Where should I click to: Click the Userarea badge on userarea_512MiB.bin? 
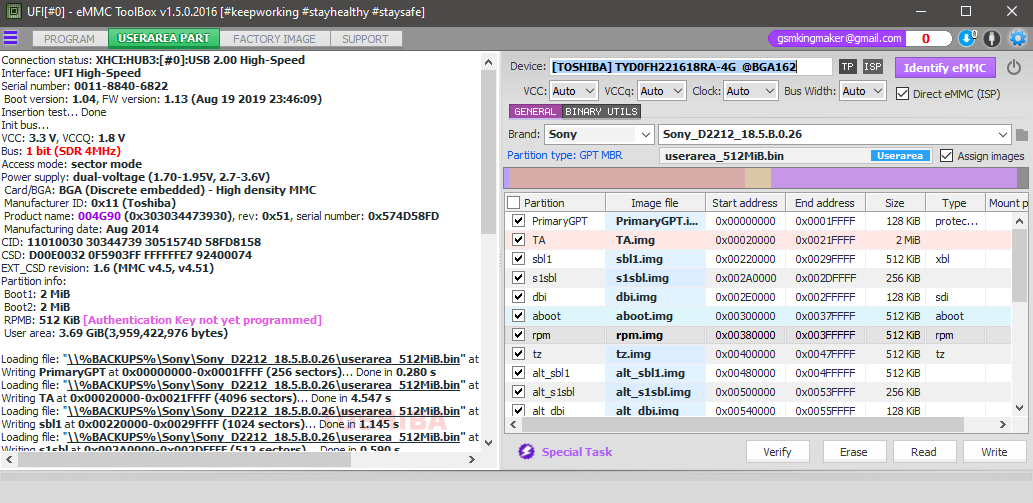coord(901,156)
